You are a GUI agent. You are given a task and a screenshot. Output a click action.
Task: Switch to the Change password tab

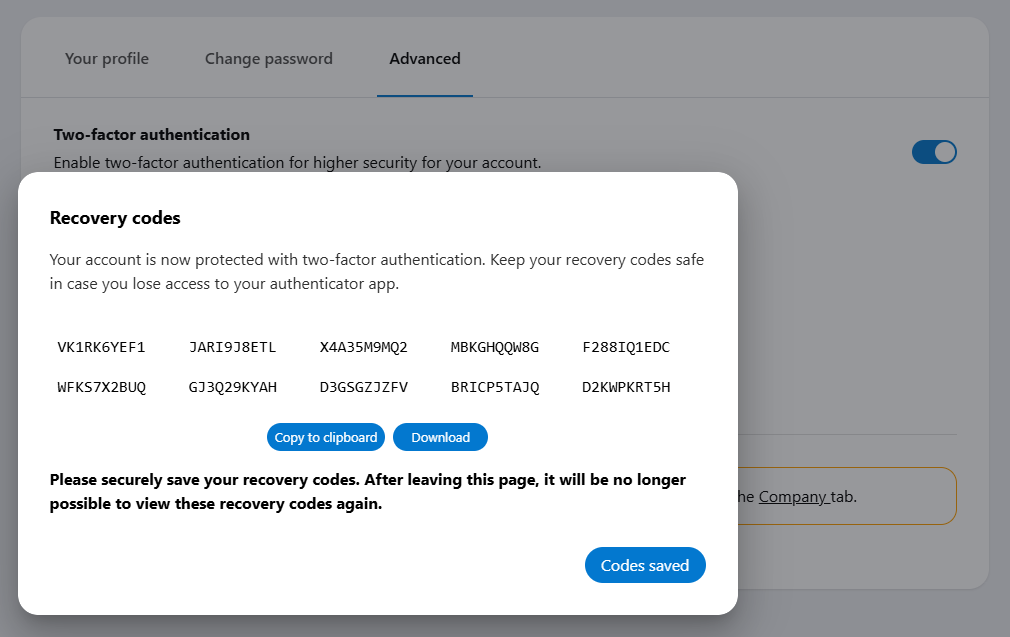click(x=268, y=59)
